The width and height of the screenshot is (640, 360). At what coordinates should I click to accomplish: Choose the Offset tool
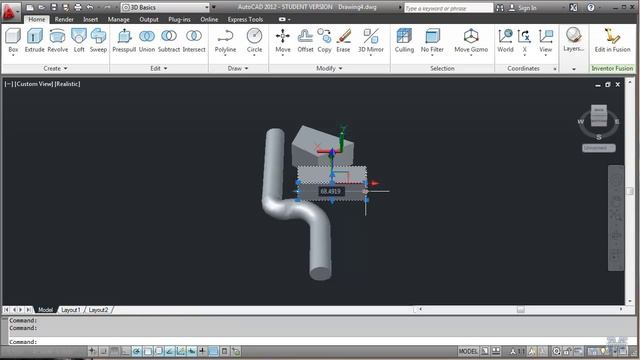click(305, 41)
